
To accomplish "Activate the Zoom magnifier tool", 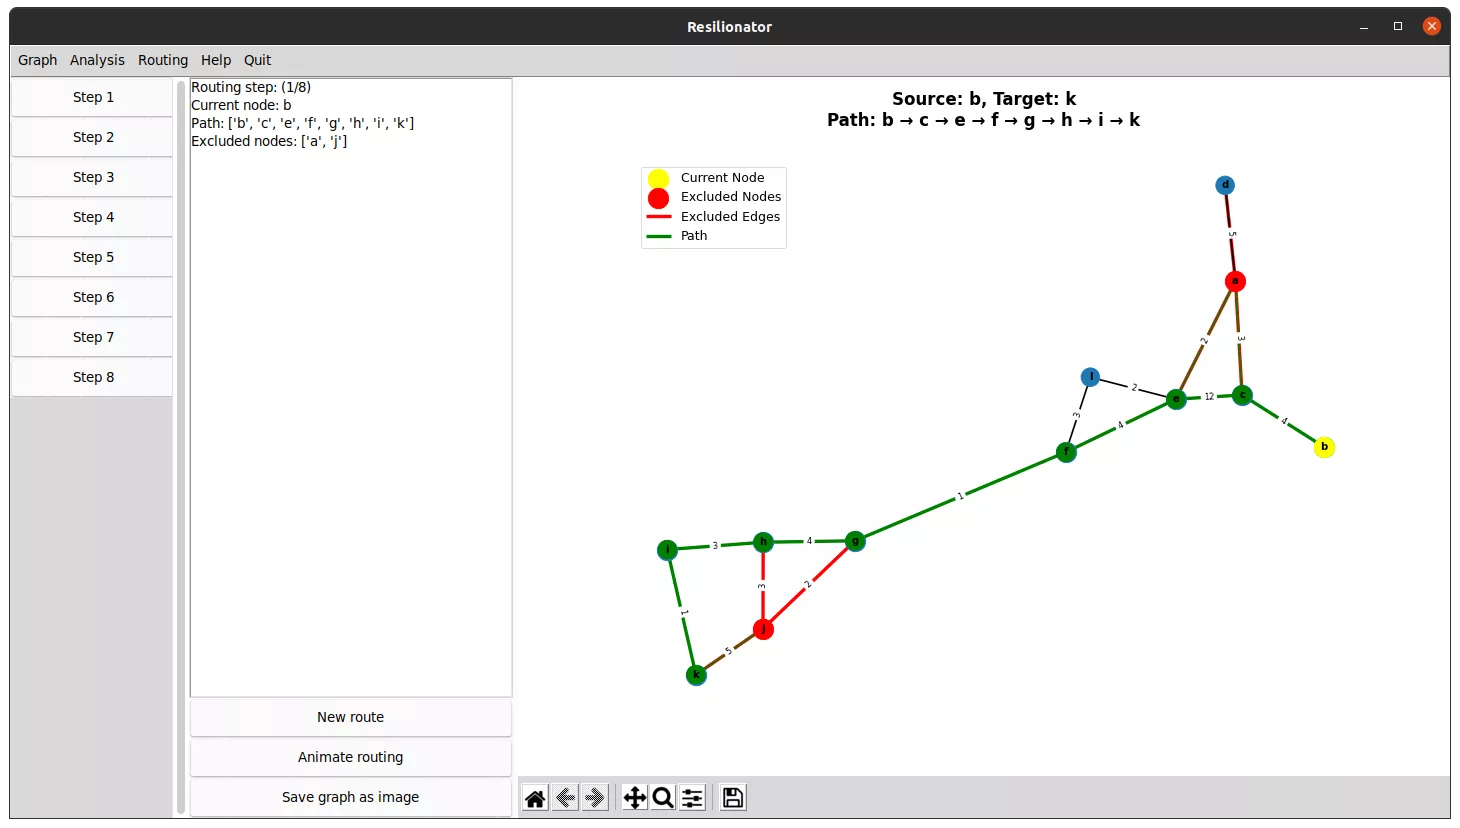I will click(663, 797).
